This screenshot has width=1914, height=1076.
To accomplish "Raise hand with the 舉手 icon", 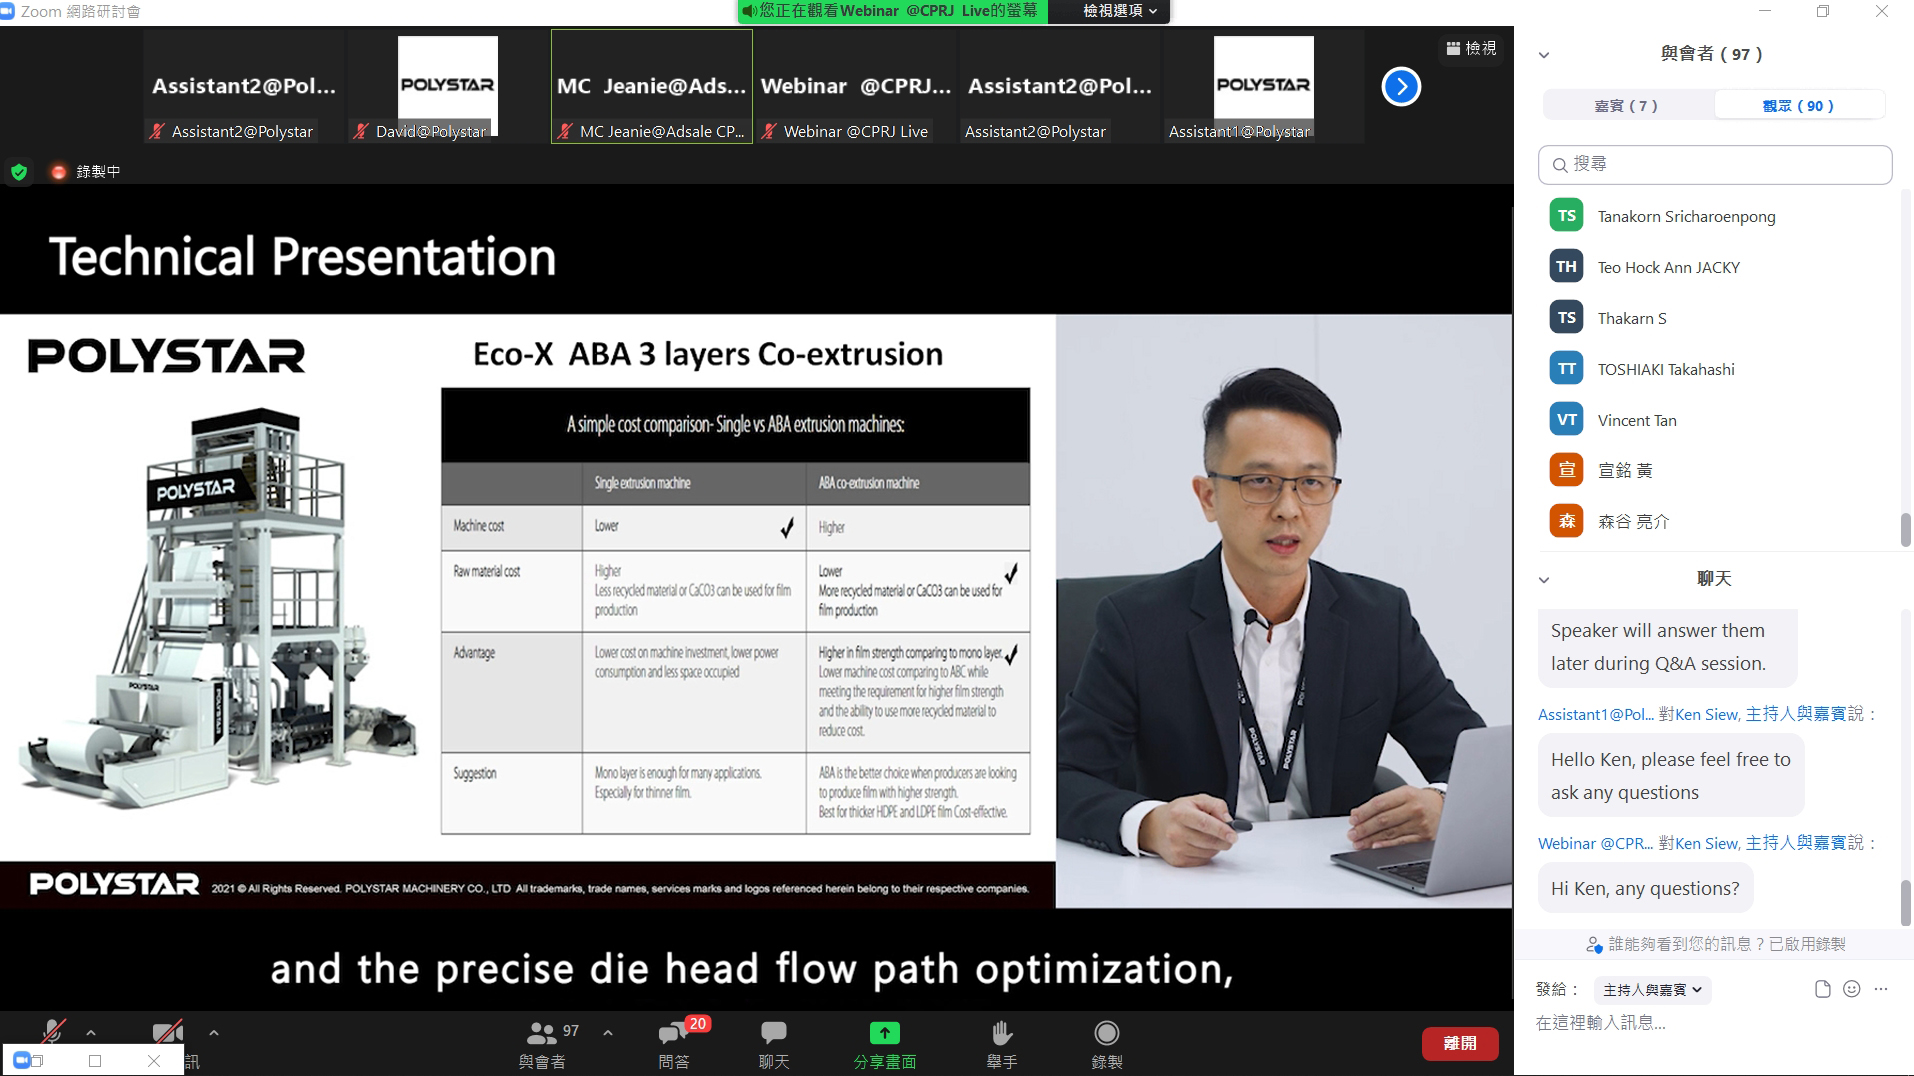I will pyautogui.click(x=1001, y=1033).
